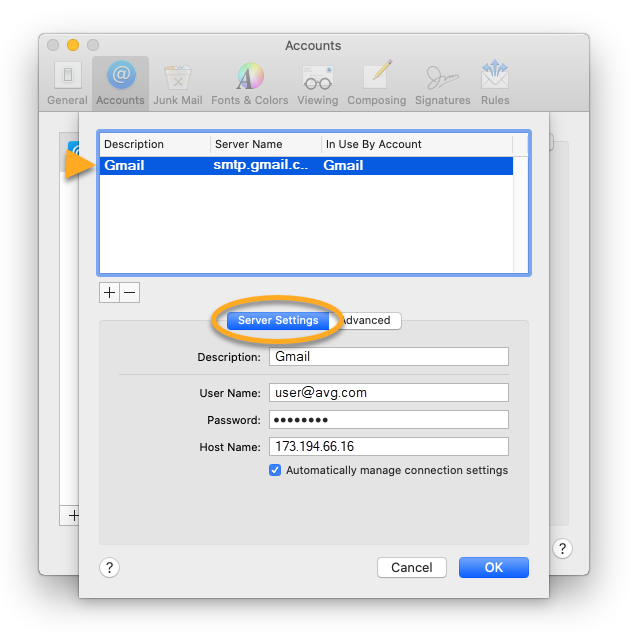This screenshot has height=632, width=631.
Task: Open the Composing preferences icon
Action: pyautogui.click(x=377, y=83)
